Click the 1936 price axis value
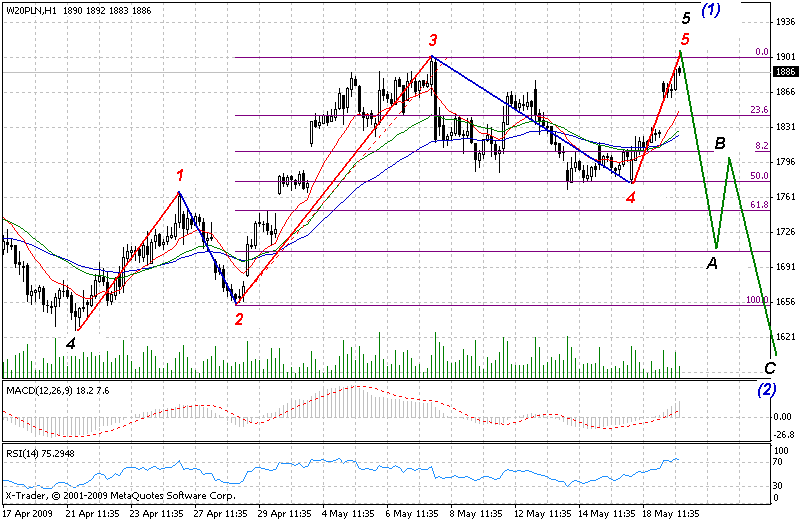This screenshot has width=808, height=521. coord(785,22)
